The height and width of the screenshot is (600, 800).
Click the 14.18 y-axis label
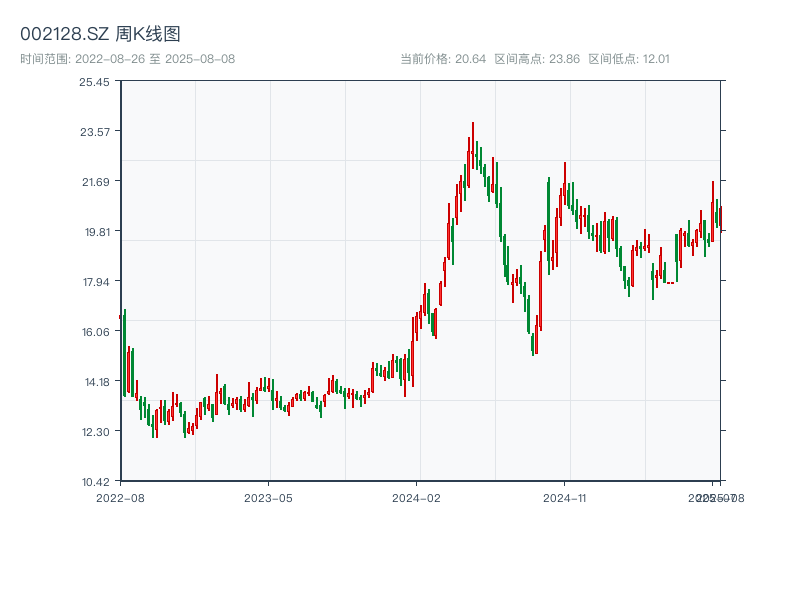pyautogui.click(x=97, y=382)
